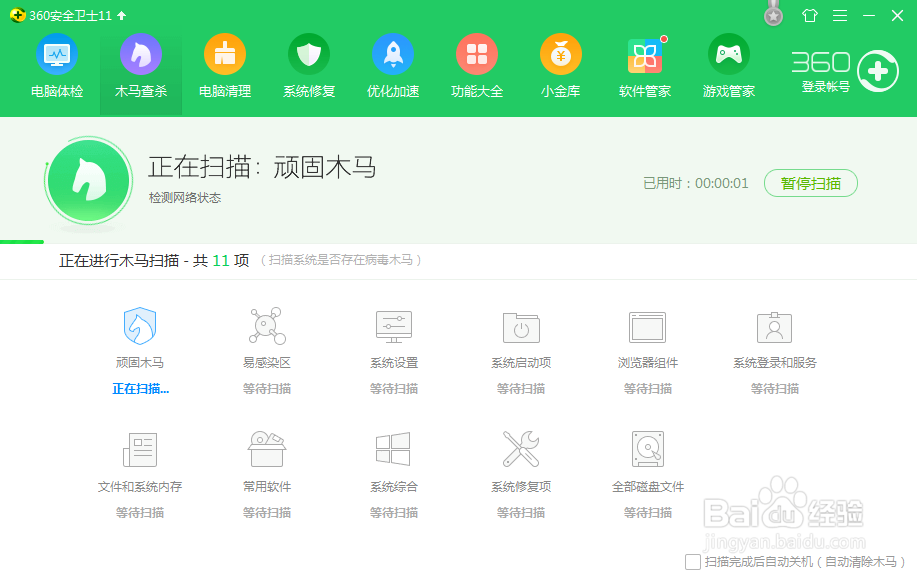Viewport: 917px width, 574px height.
Task: Select the 全部磁盘文件 disk icon
Action: point(648,449)
